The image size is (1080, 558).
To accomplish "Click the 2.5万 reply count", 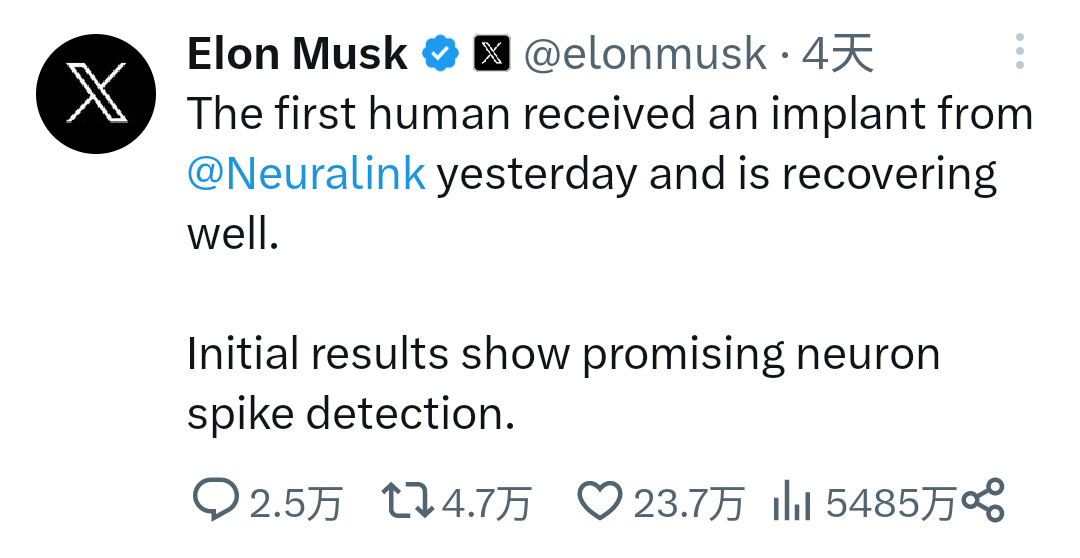I will tap(295, 503).
